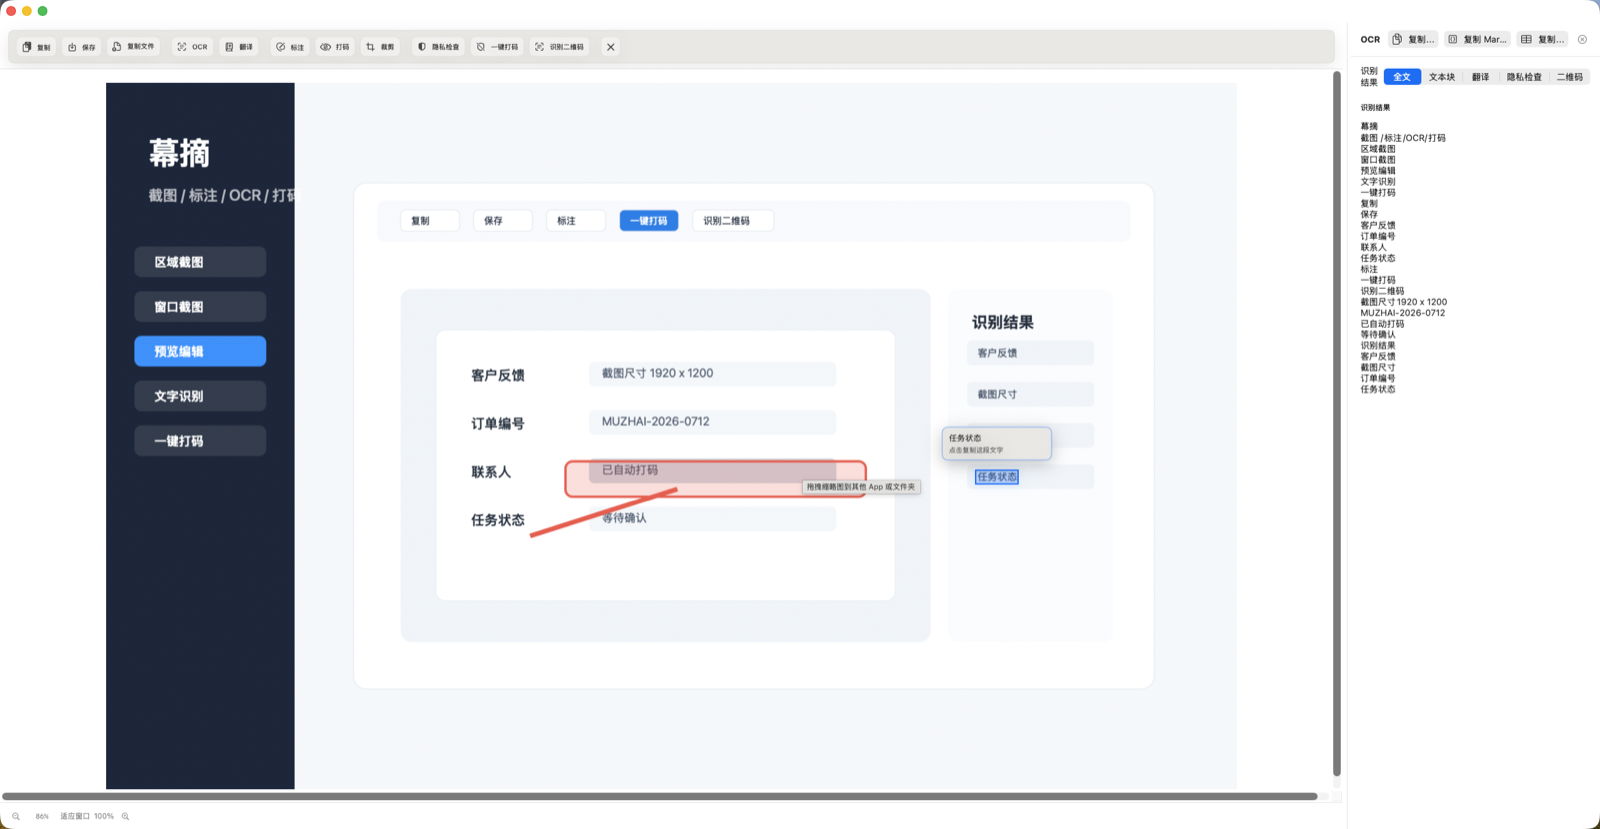This screenshot has height=829, width=1600.
Task: Click the zoom-in magnifier in status bar
Action: coord(125,816)
